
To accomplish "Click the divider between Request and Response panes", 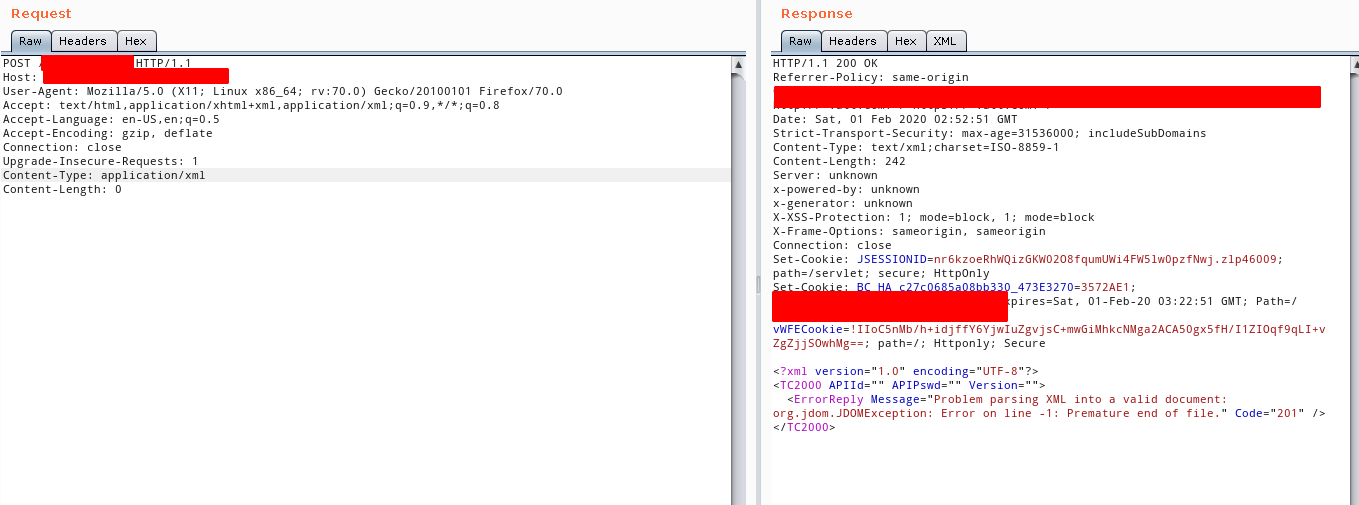I will (x=757, y=285).
